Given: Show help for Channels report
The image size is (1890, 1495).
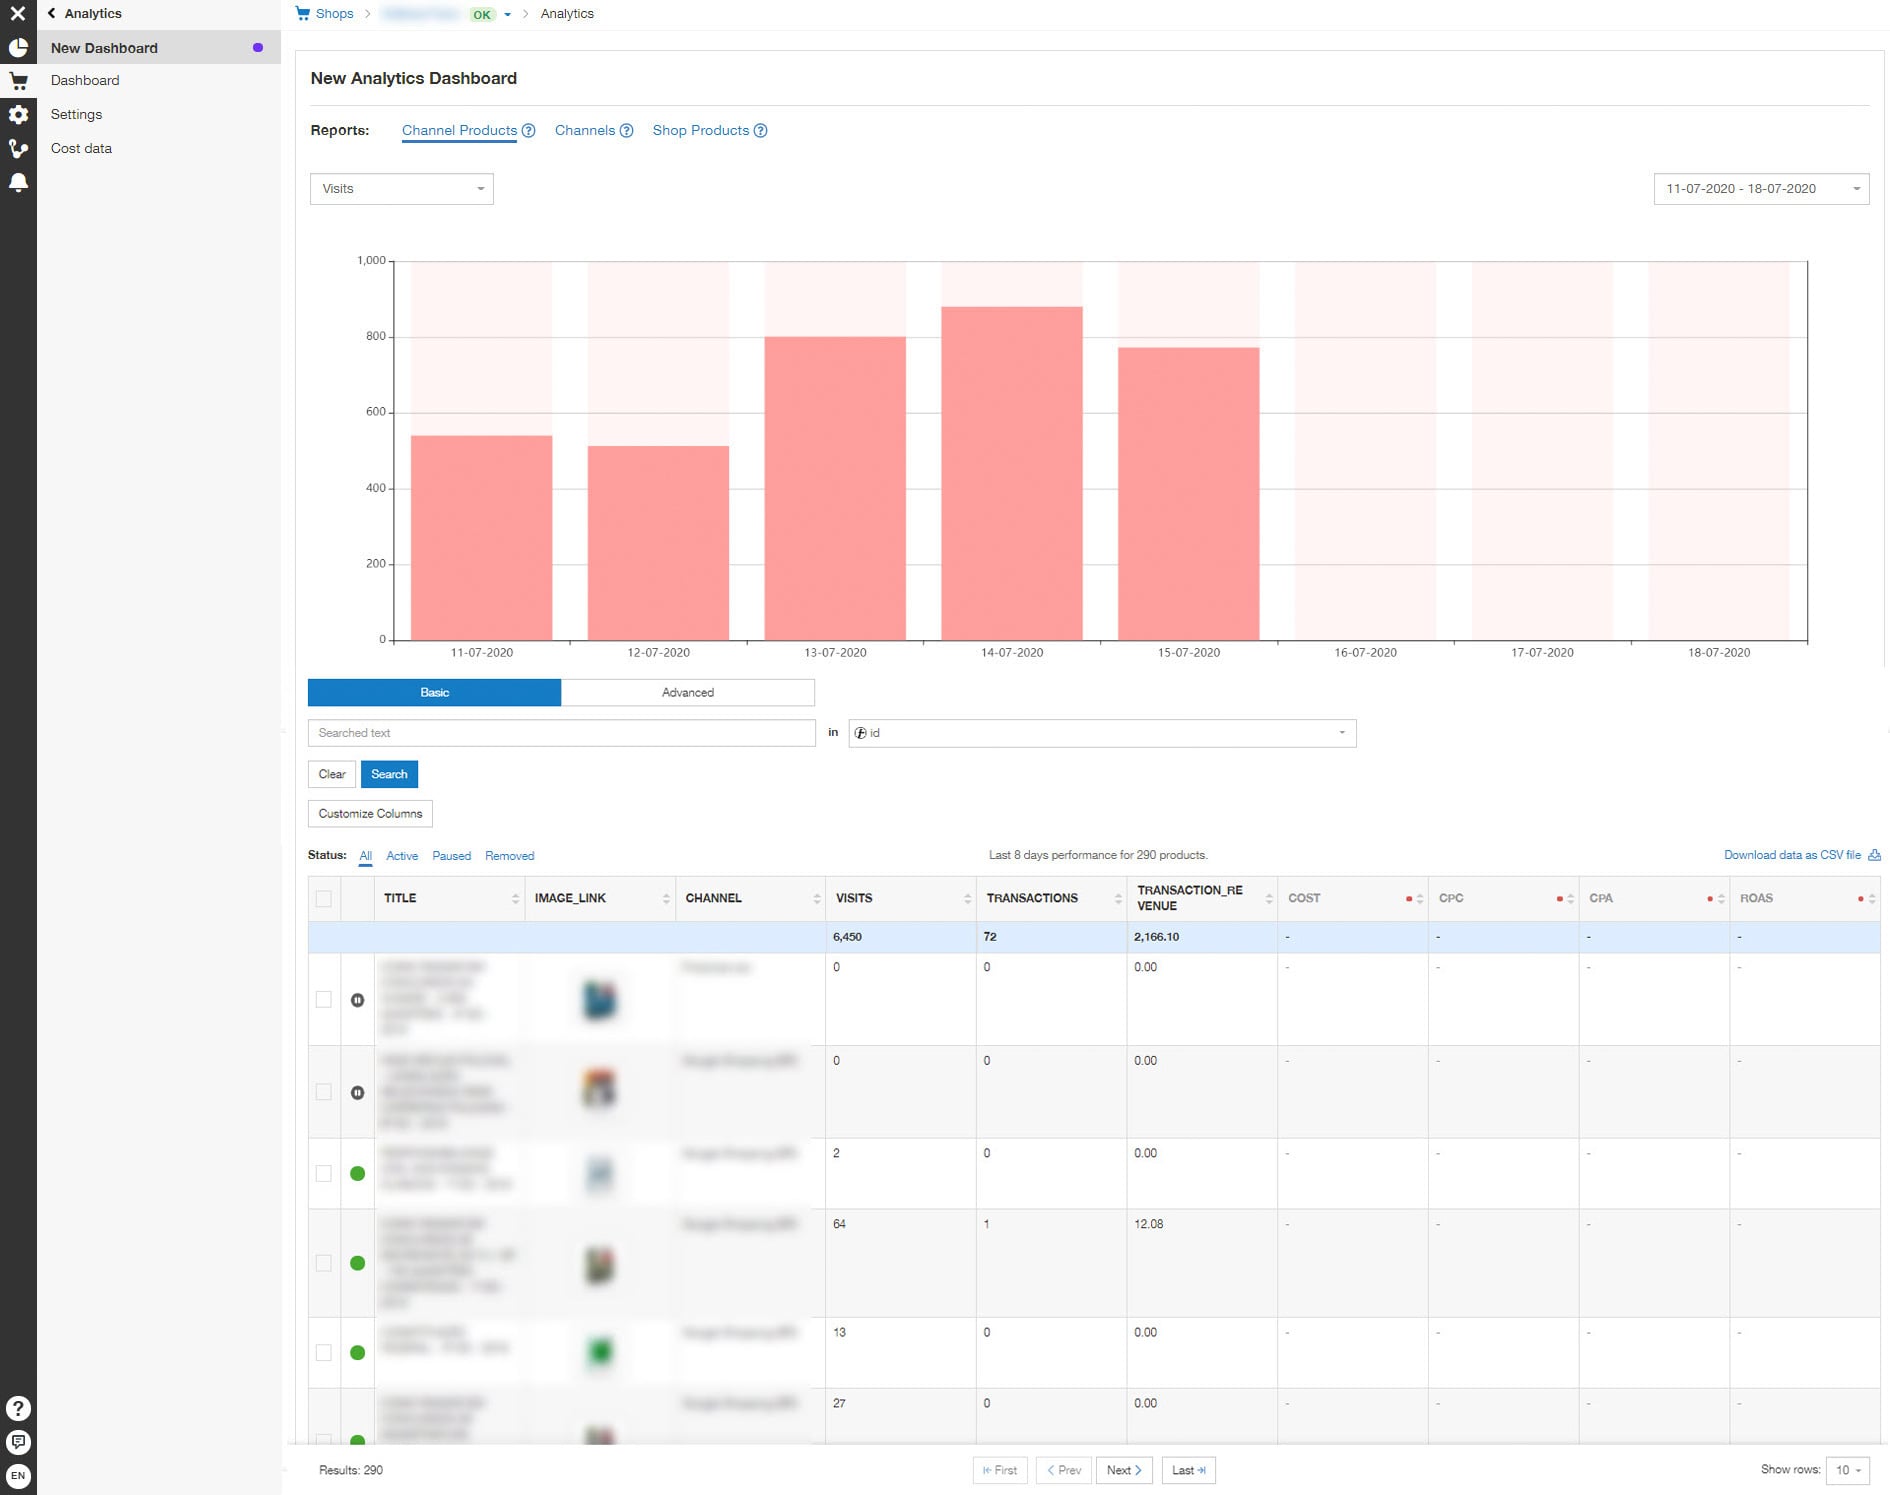Looking at the screenshot, I should (x=627, y=131).
